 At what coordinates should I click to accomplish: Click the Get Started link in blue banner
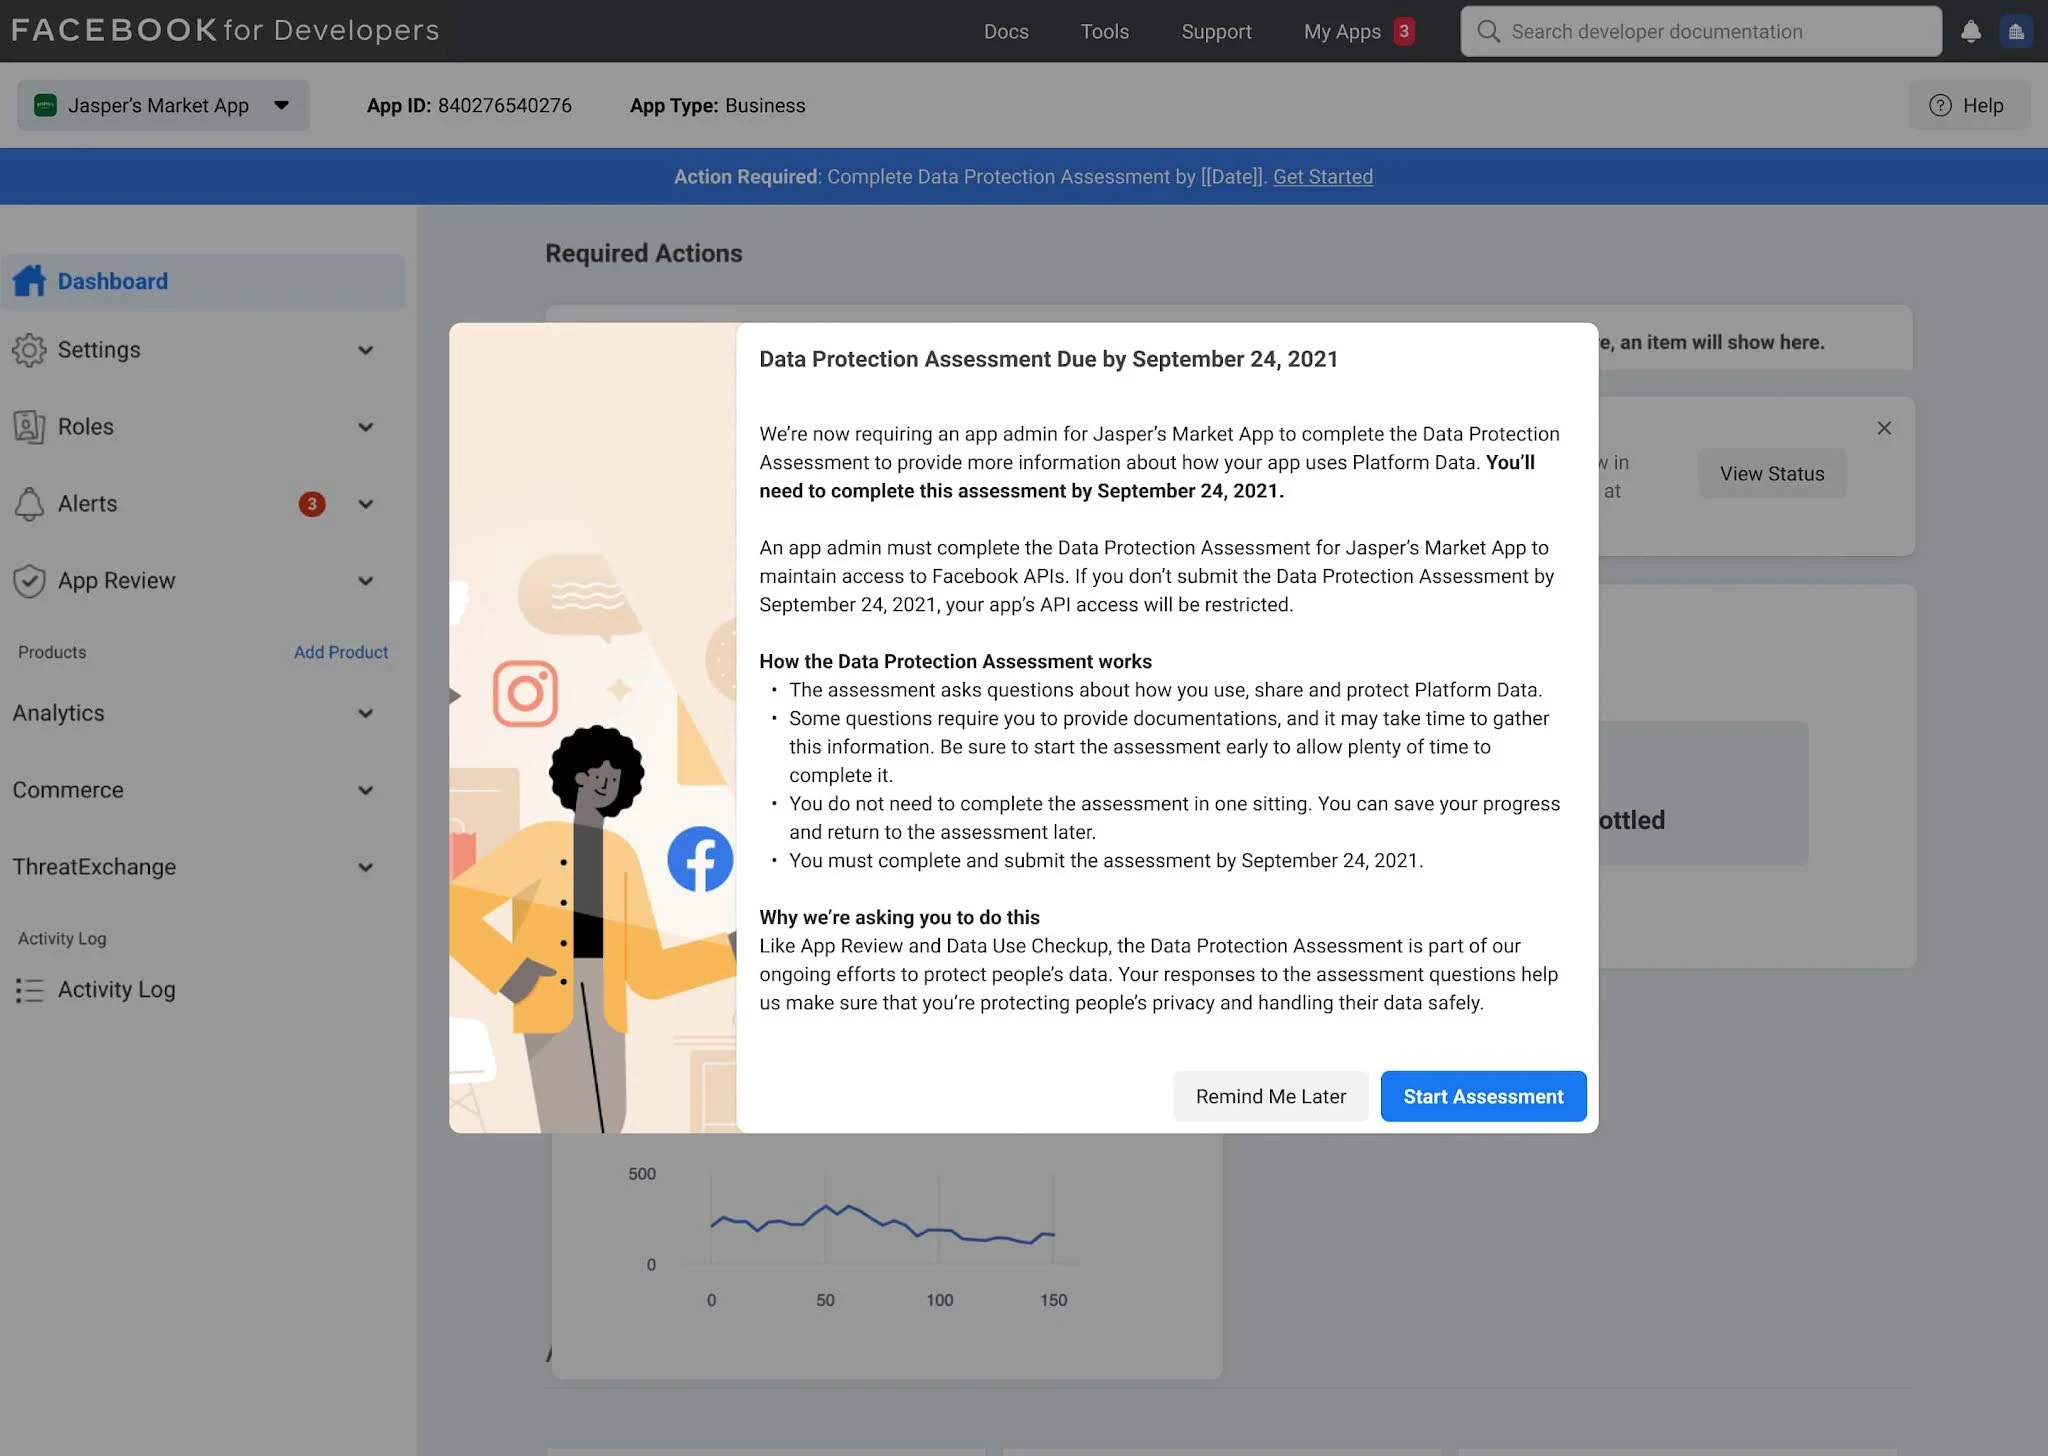click(x=1322, y=176)
